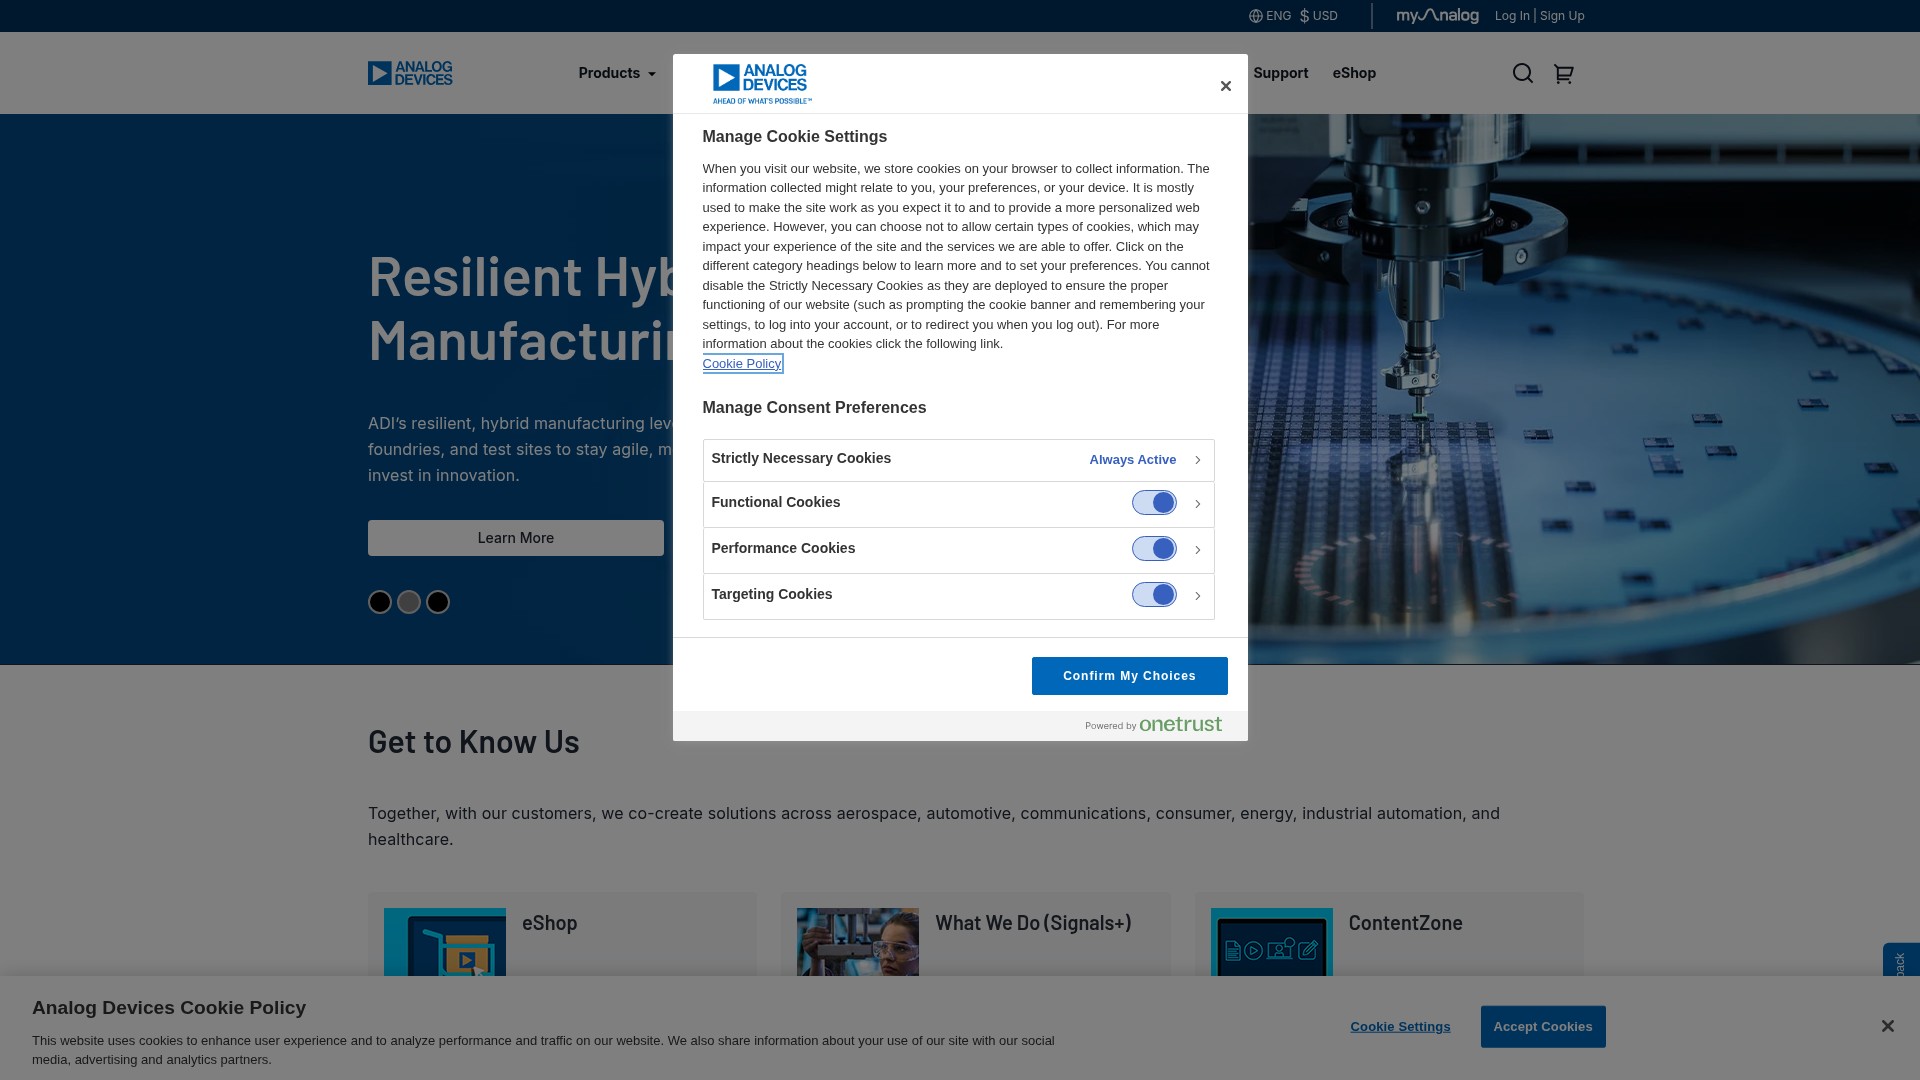Click the Learn More button
Image resolution: width=1920 pixels, height=1080 pixels.
pyautogui.click(x=516, y=538)
